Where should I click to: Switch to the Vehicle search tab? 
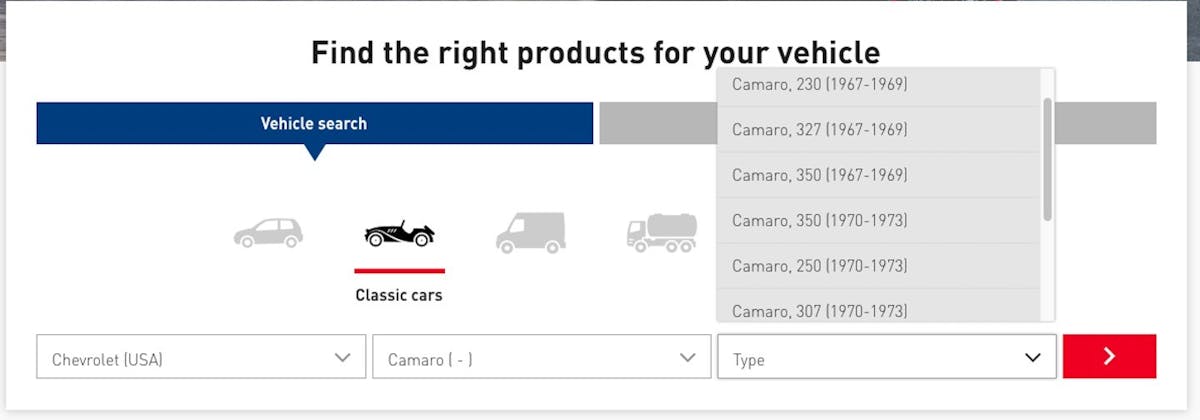(x=314, y=123)
